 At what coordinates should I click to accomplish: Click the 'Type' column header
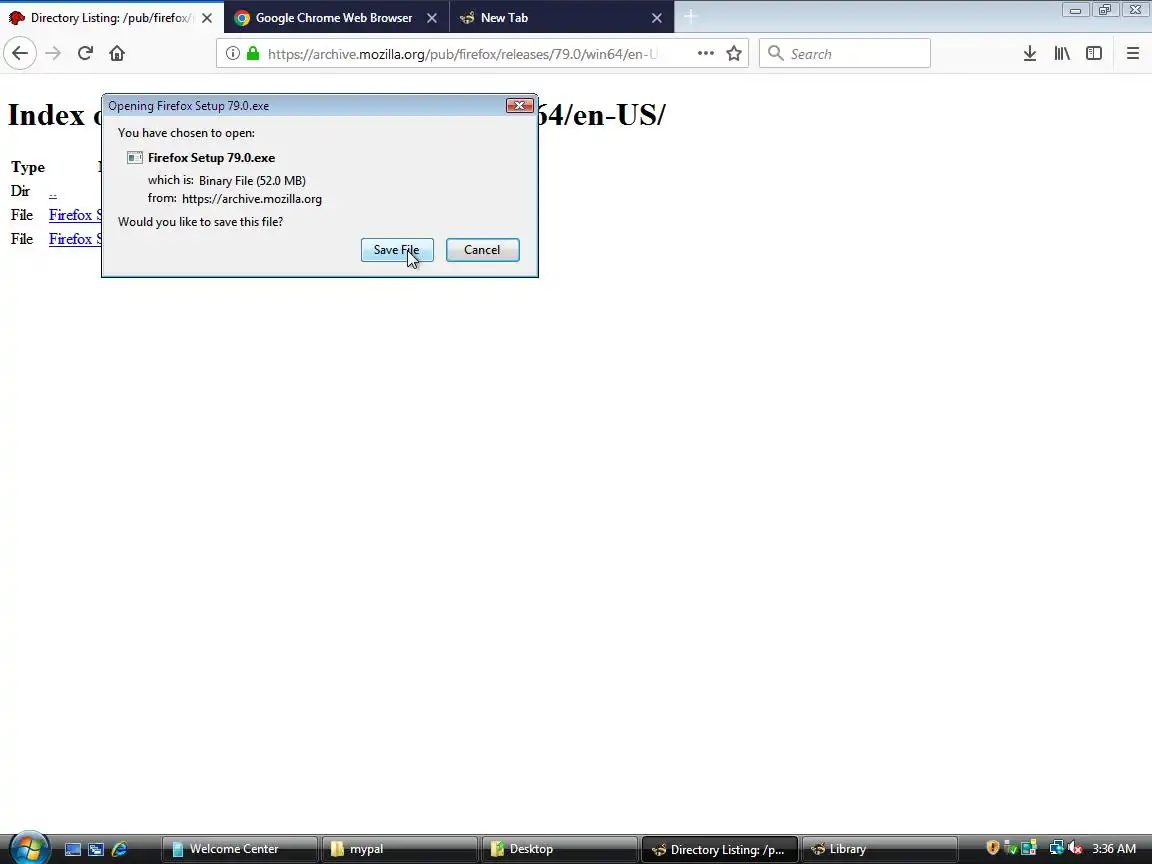pos(28,168)
